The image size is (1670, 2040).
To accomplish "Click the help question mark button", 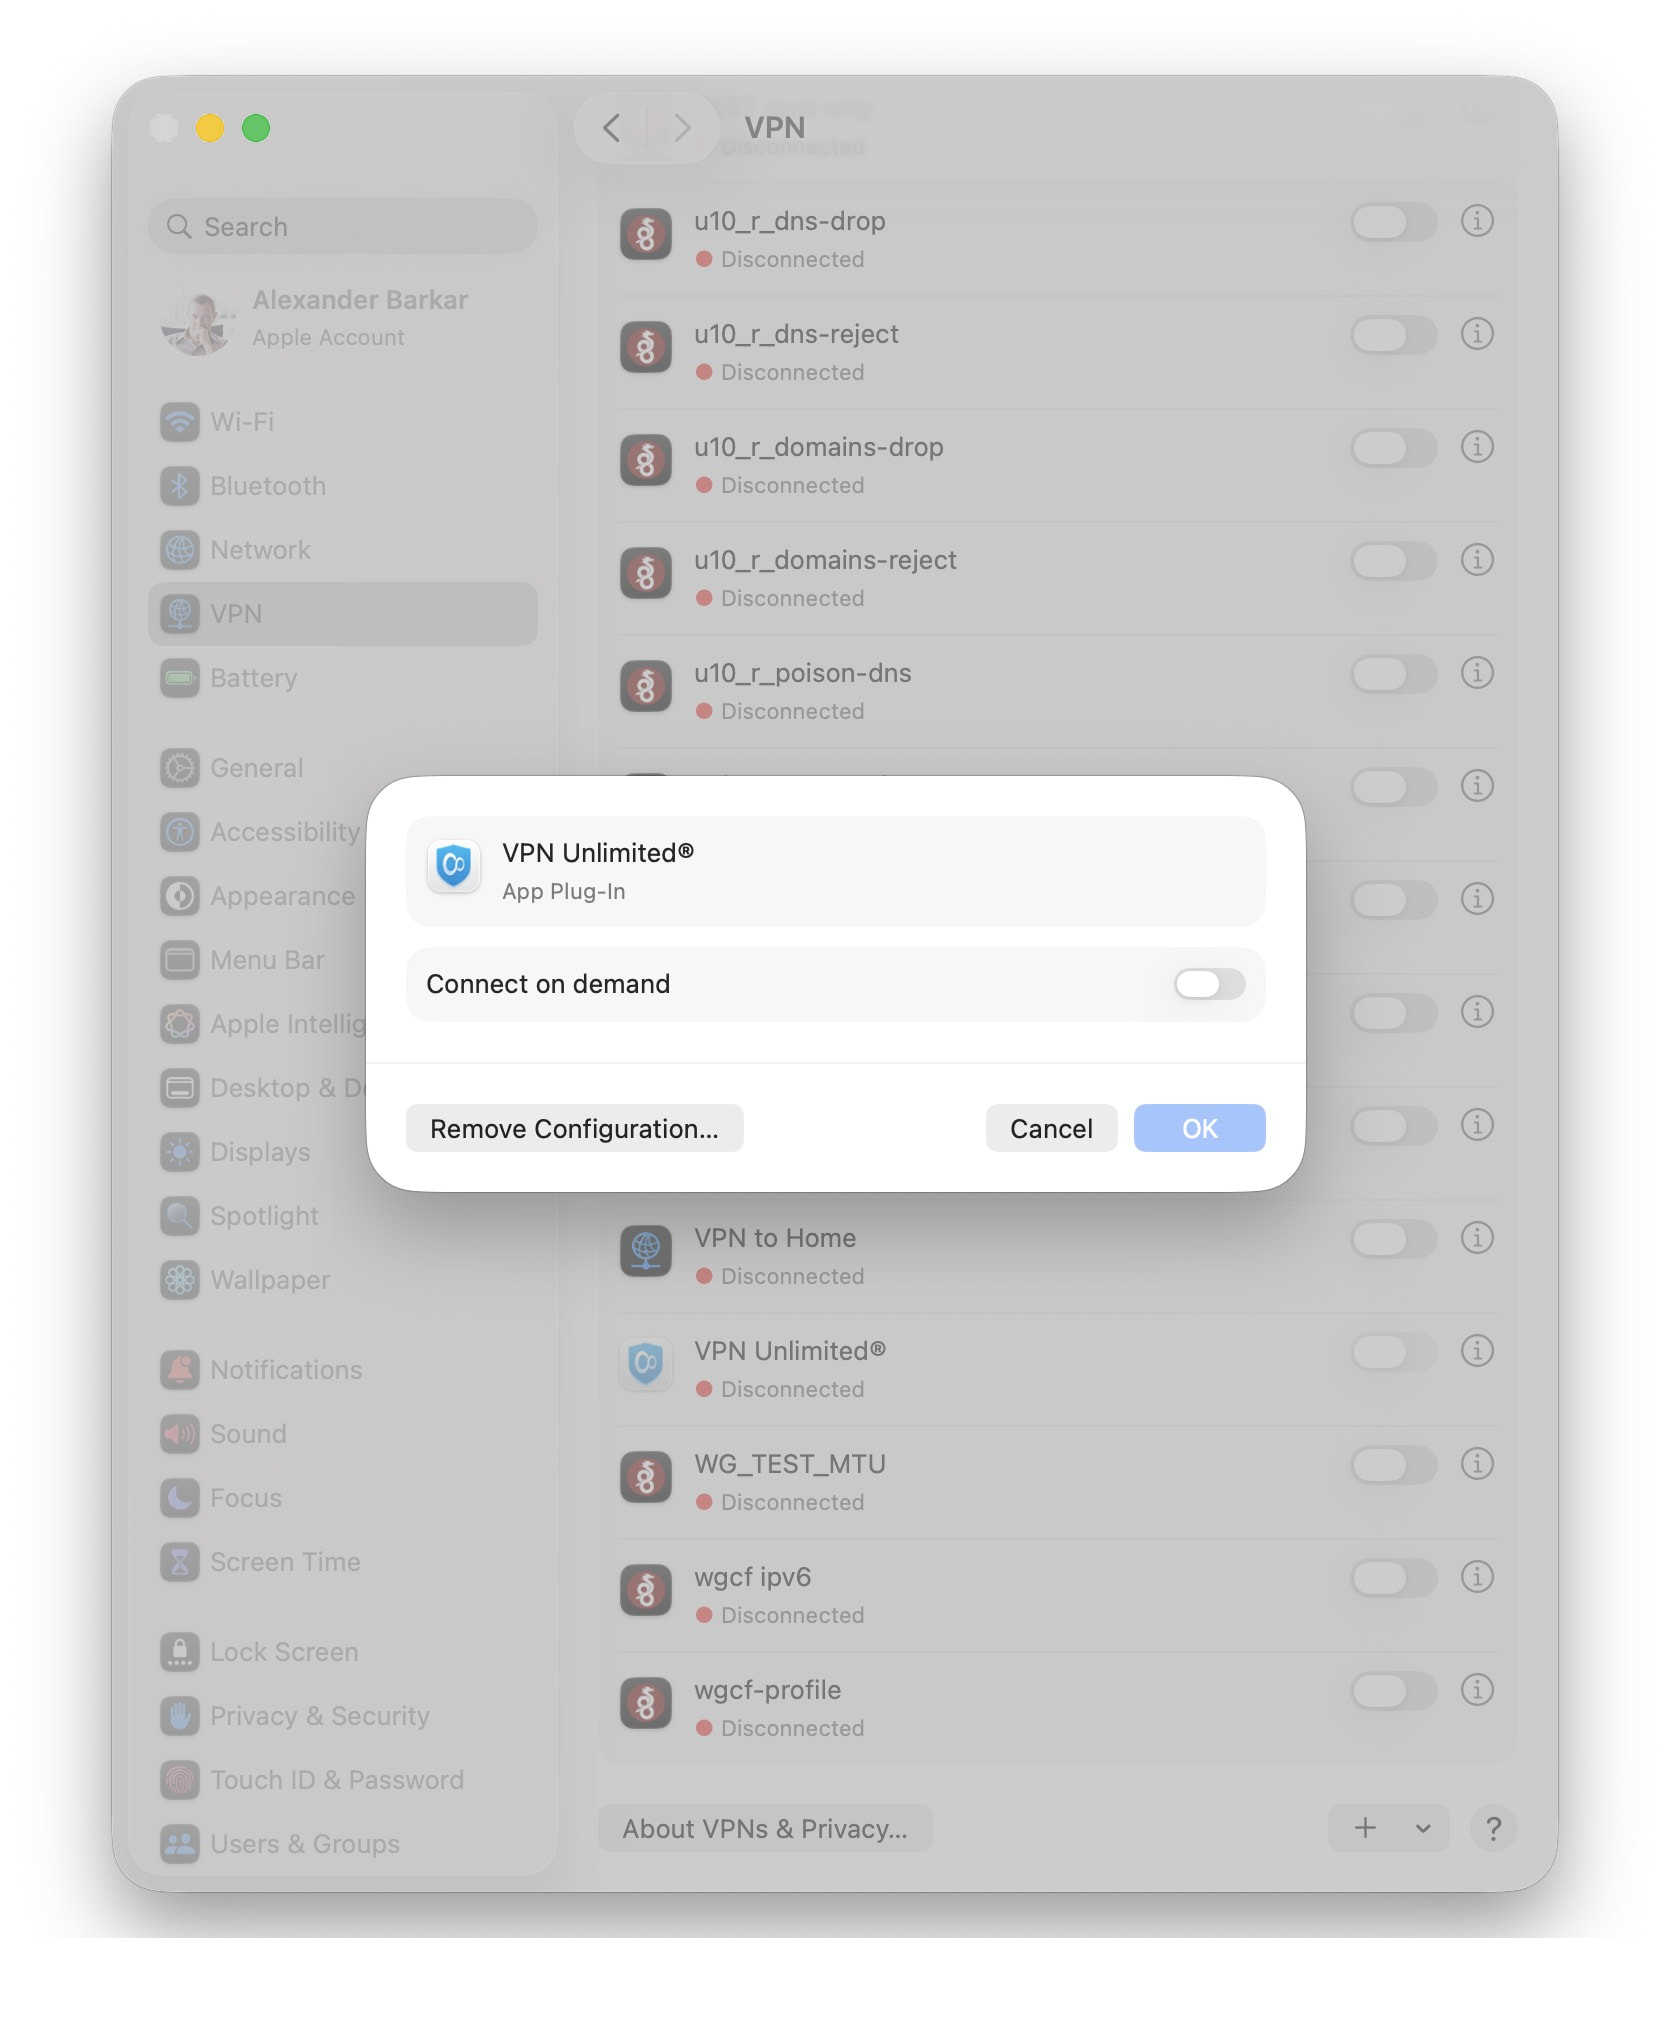I will 1493,1828.
